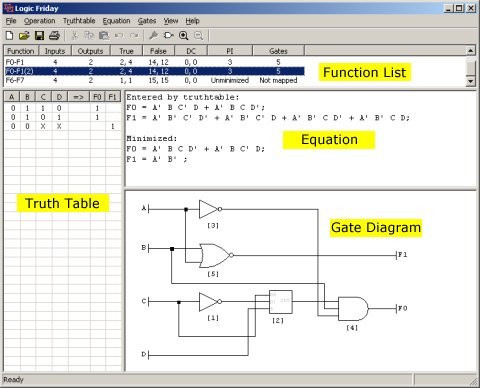Click function list scroll-down arrow

pos(470,81)
